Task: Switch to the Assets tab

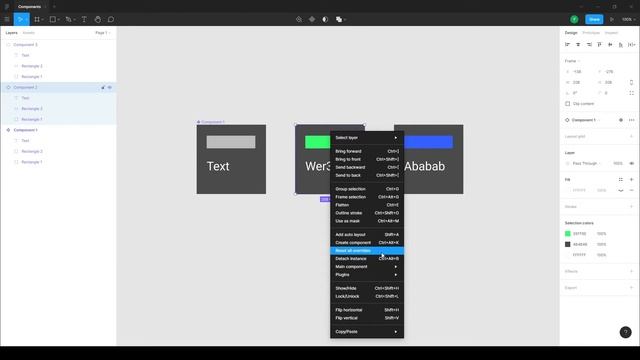Action: pyautogui.click(x=29, y=33)
